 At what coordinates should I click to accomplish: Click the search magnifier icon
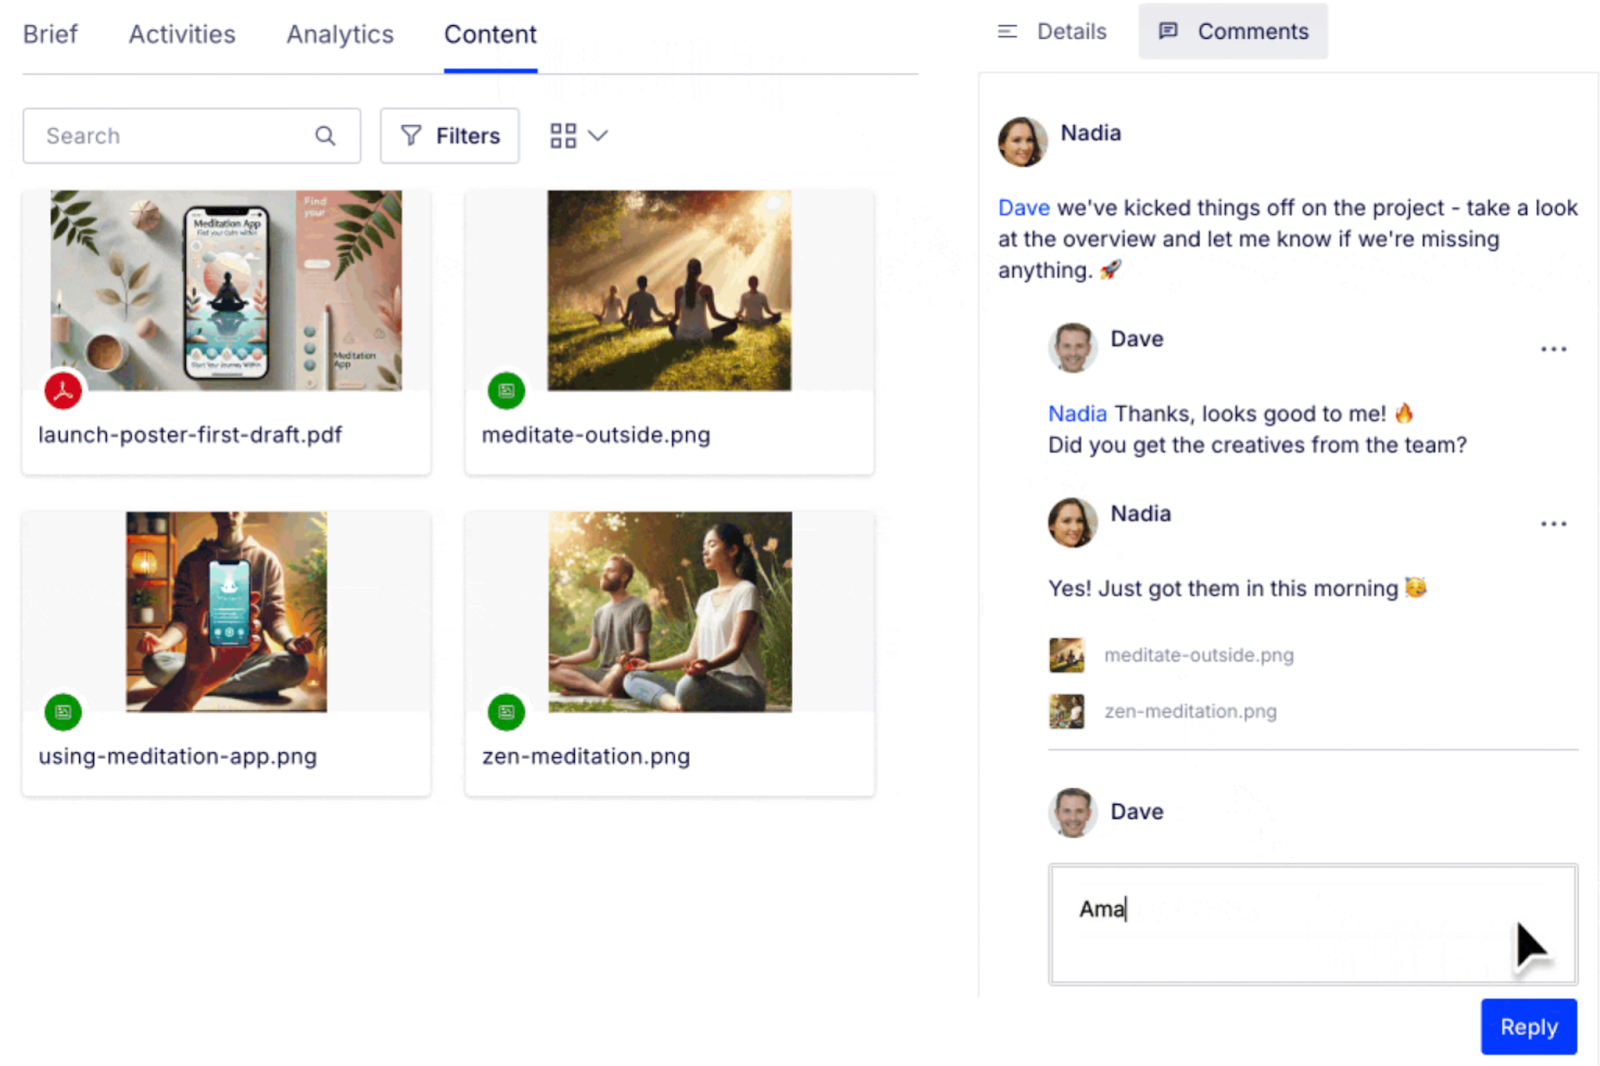(x=325, y=136)
